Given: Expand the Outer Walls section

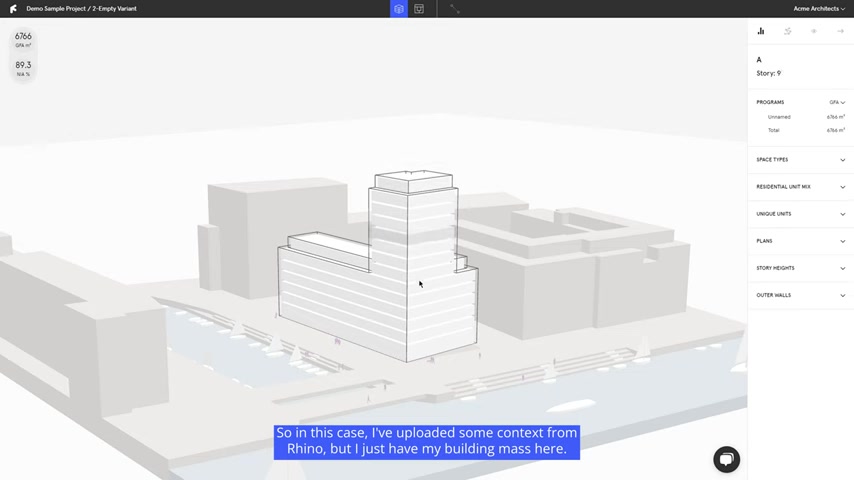Looking at the screenshot, I should [x=801, y=295].
